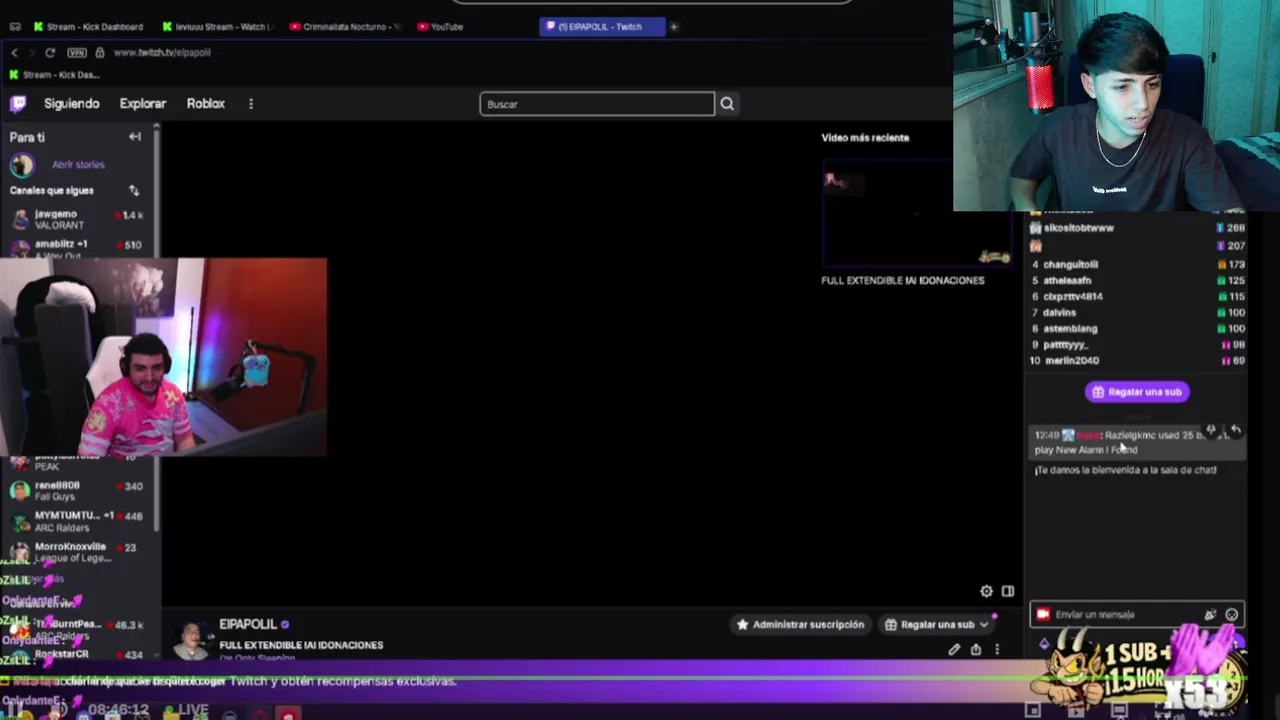The height and width of the screenshot is (720, 1280).
Task: Click the ElPAPOLIL channel name
Action: (247, 625)
